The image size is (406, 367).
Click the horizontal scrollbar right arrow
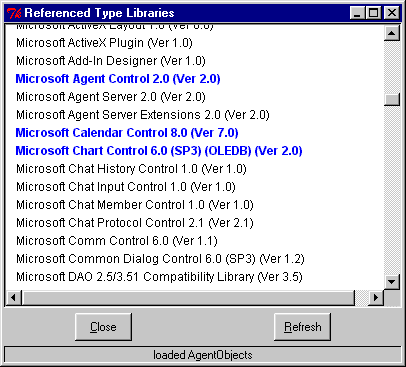(376, 297)
